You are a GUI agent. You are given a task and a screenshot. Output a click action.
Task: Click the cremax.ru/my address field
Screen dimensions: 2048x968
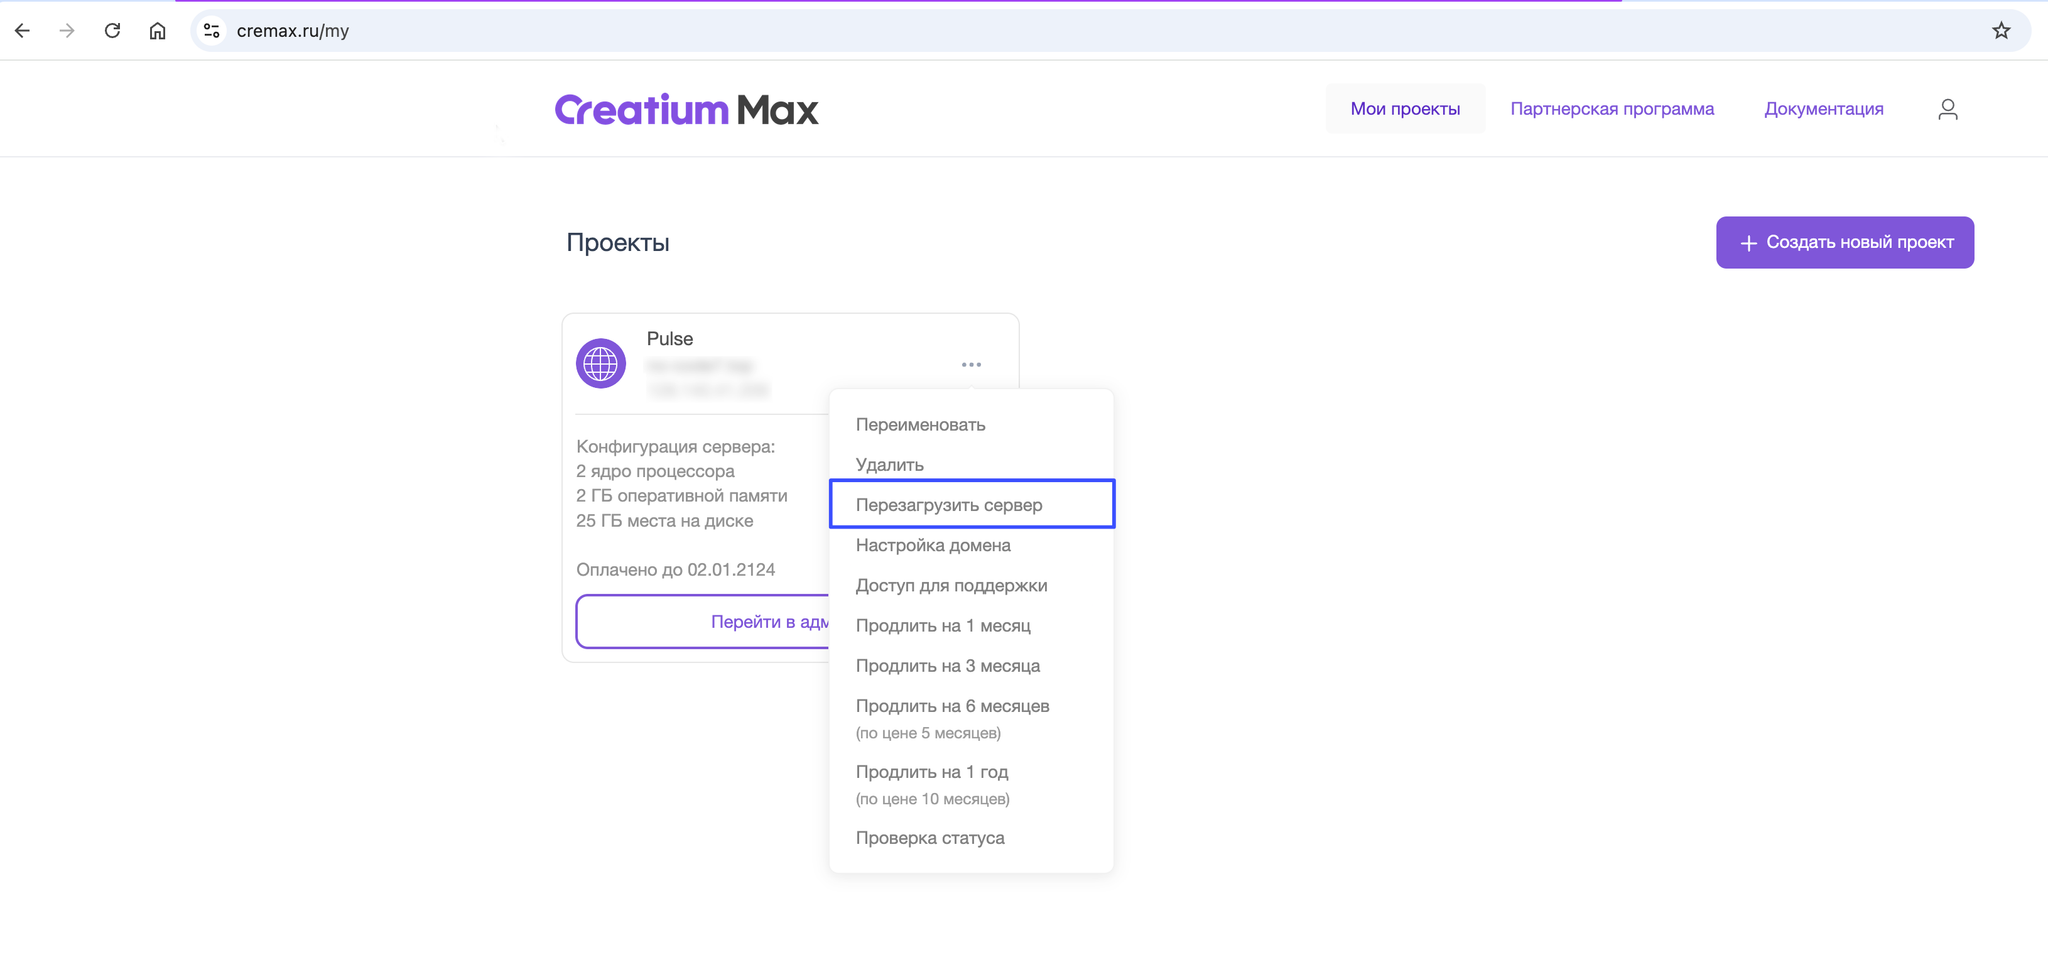click(1100, 31)
